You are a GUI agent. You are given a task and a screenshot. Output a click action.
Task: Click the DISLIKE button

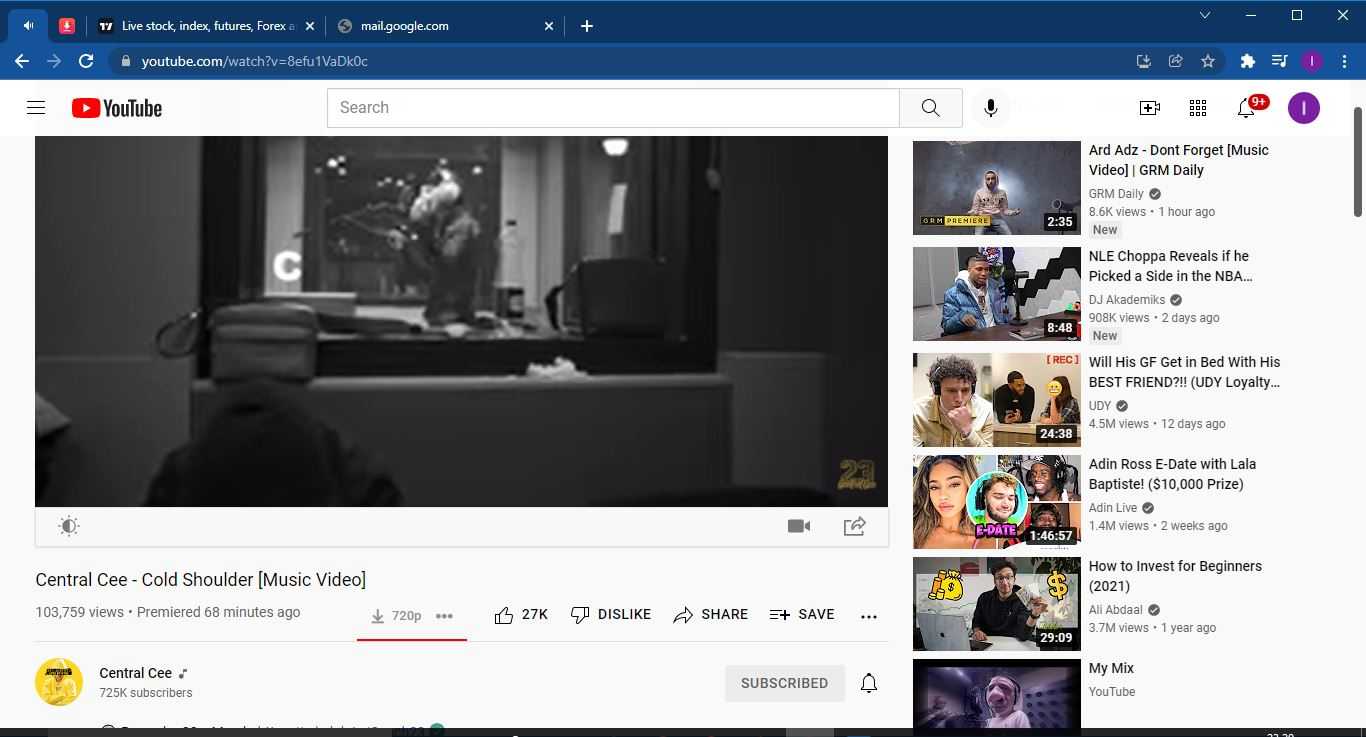(x=610, y=615)
